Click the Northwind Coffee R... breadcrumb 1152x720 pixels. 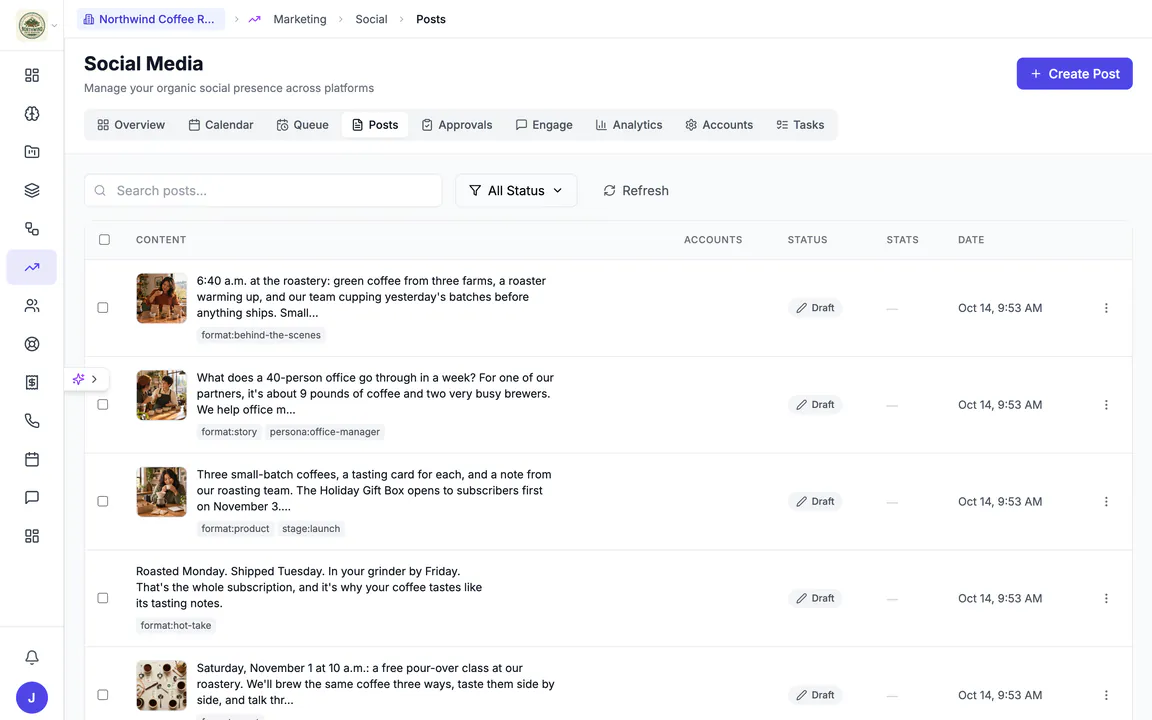click(151, 19)
